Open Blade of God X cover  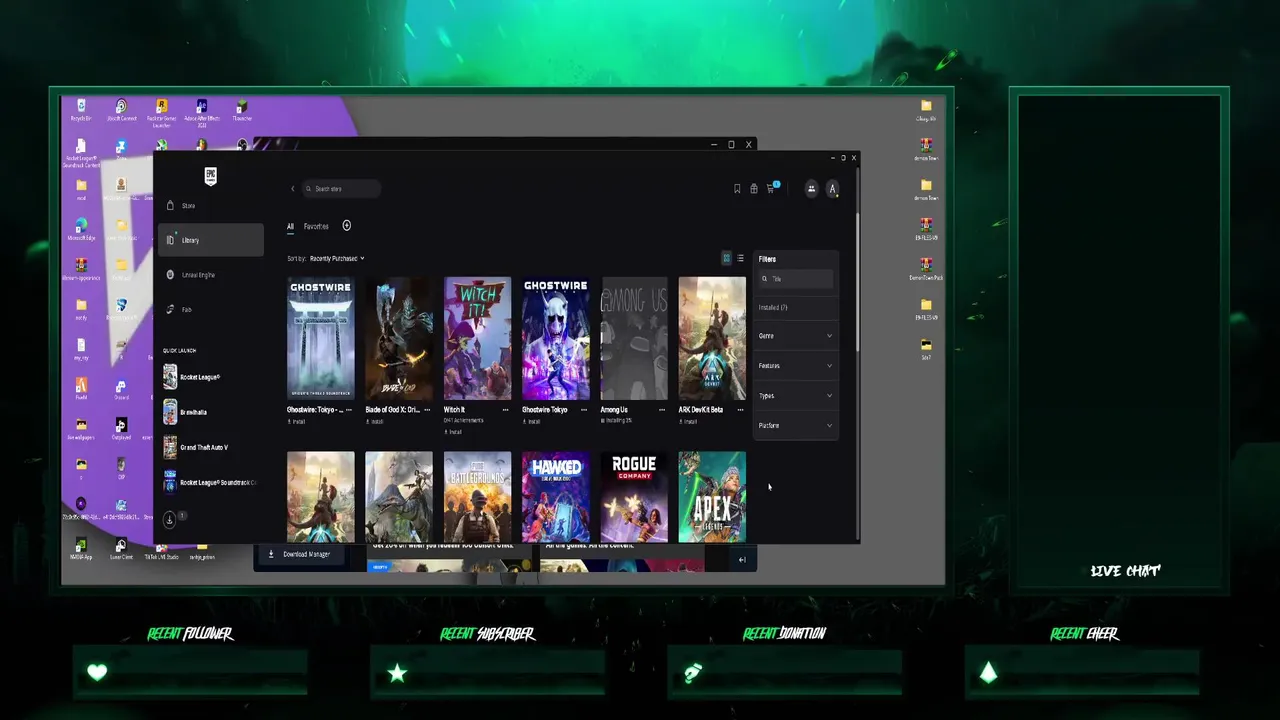tap(399, 338)
